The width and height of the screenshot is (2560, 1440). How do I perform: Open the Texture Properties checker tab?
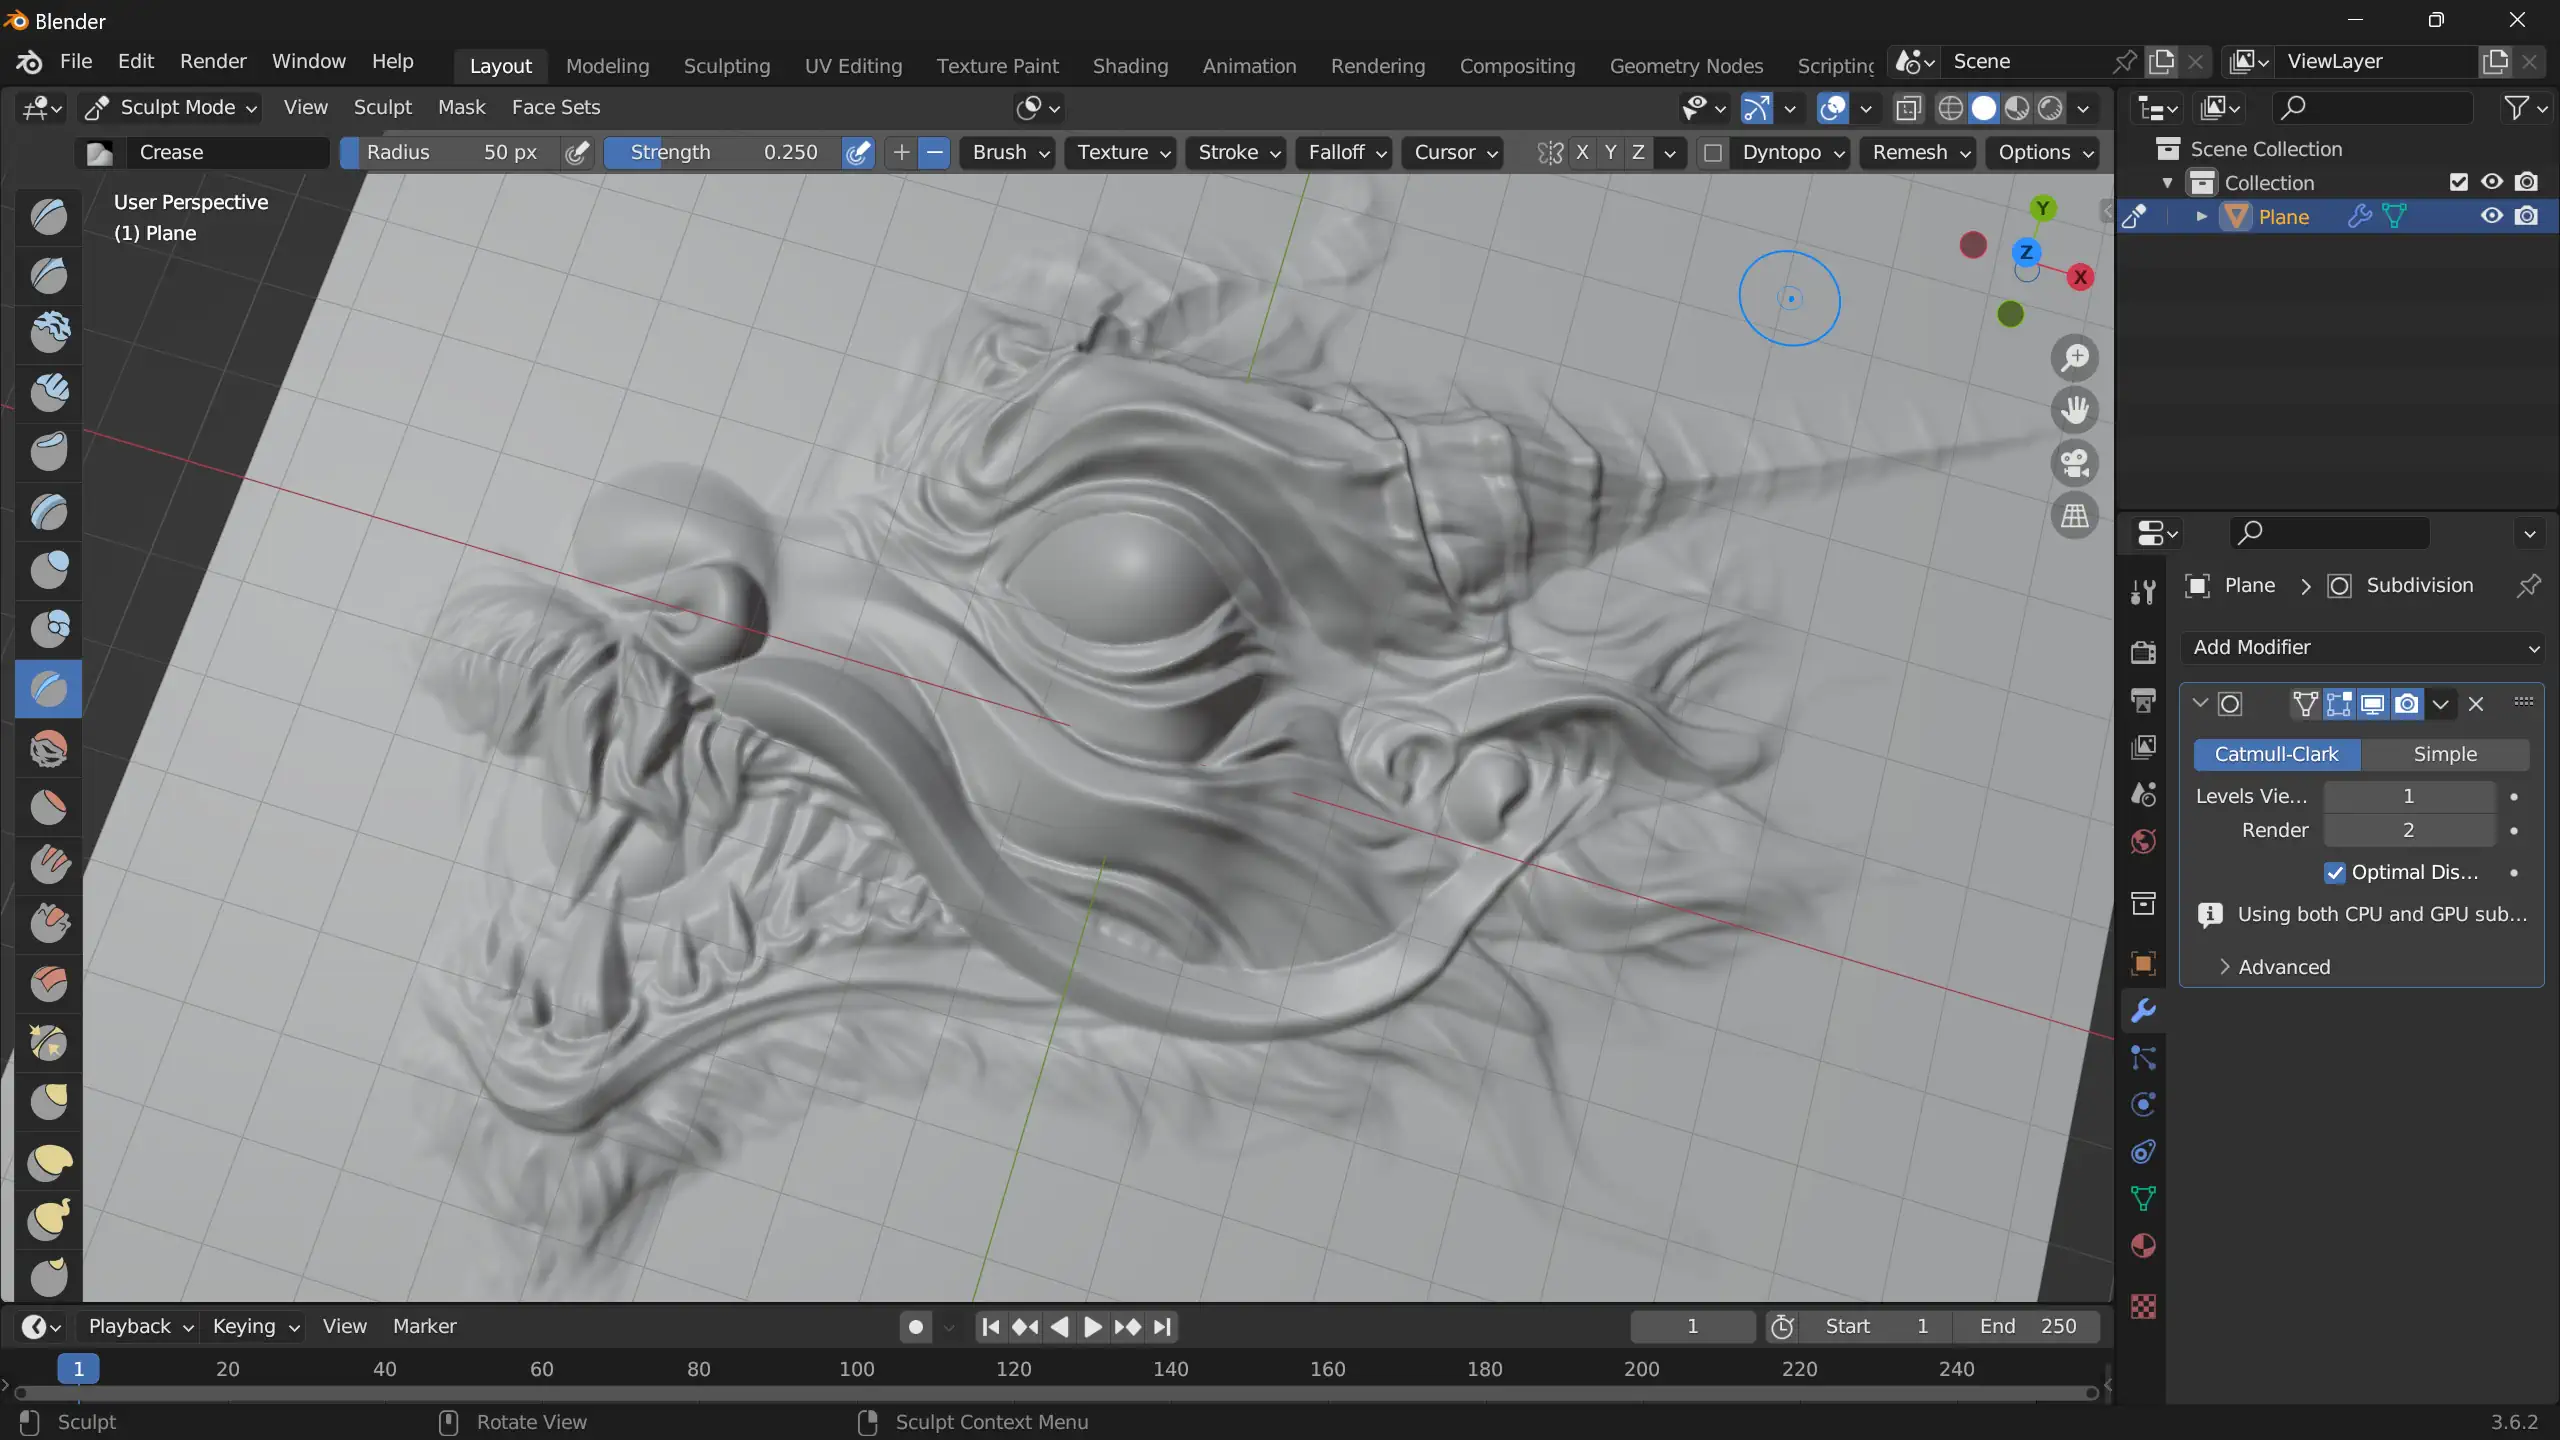(2143, 1306)
